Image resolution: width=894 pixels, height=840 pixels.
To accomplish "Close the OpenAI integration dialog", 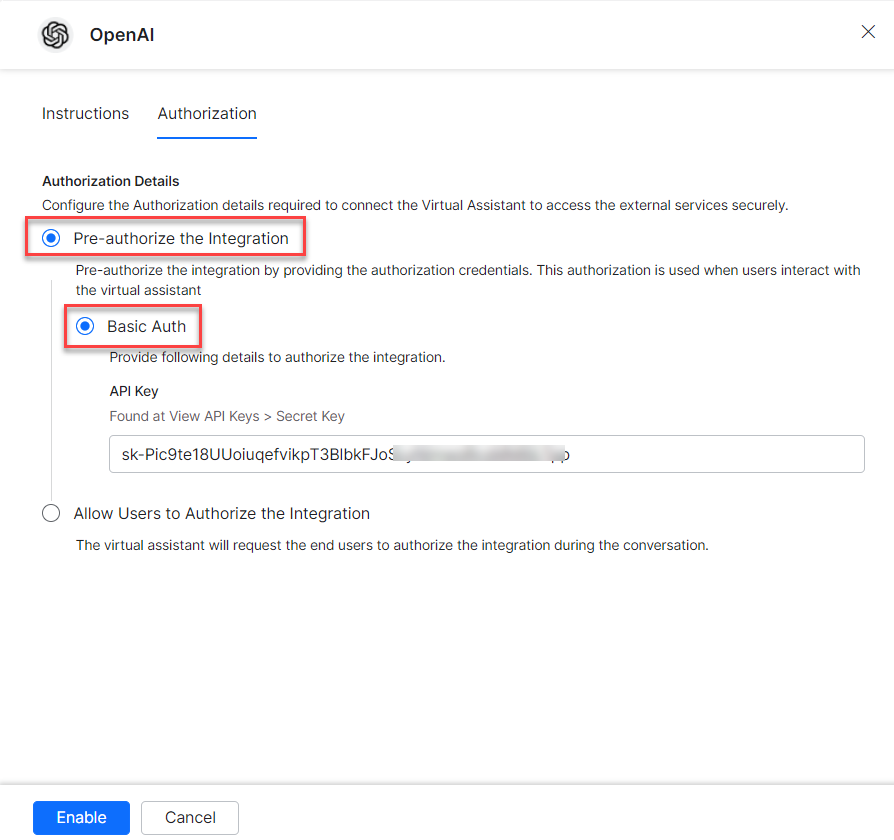I will pyautogui.click(x=868, y=32).
